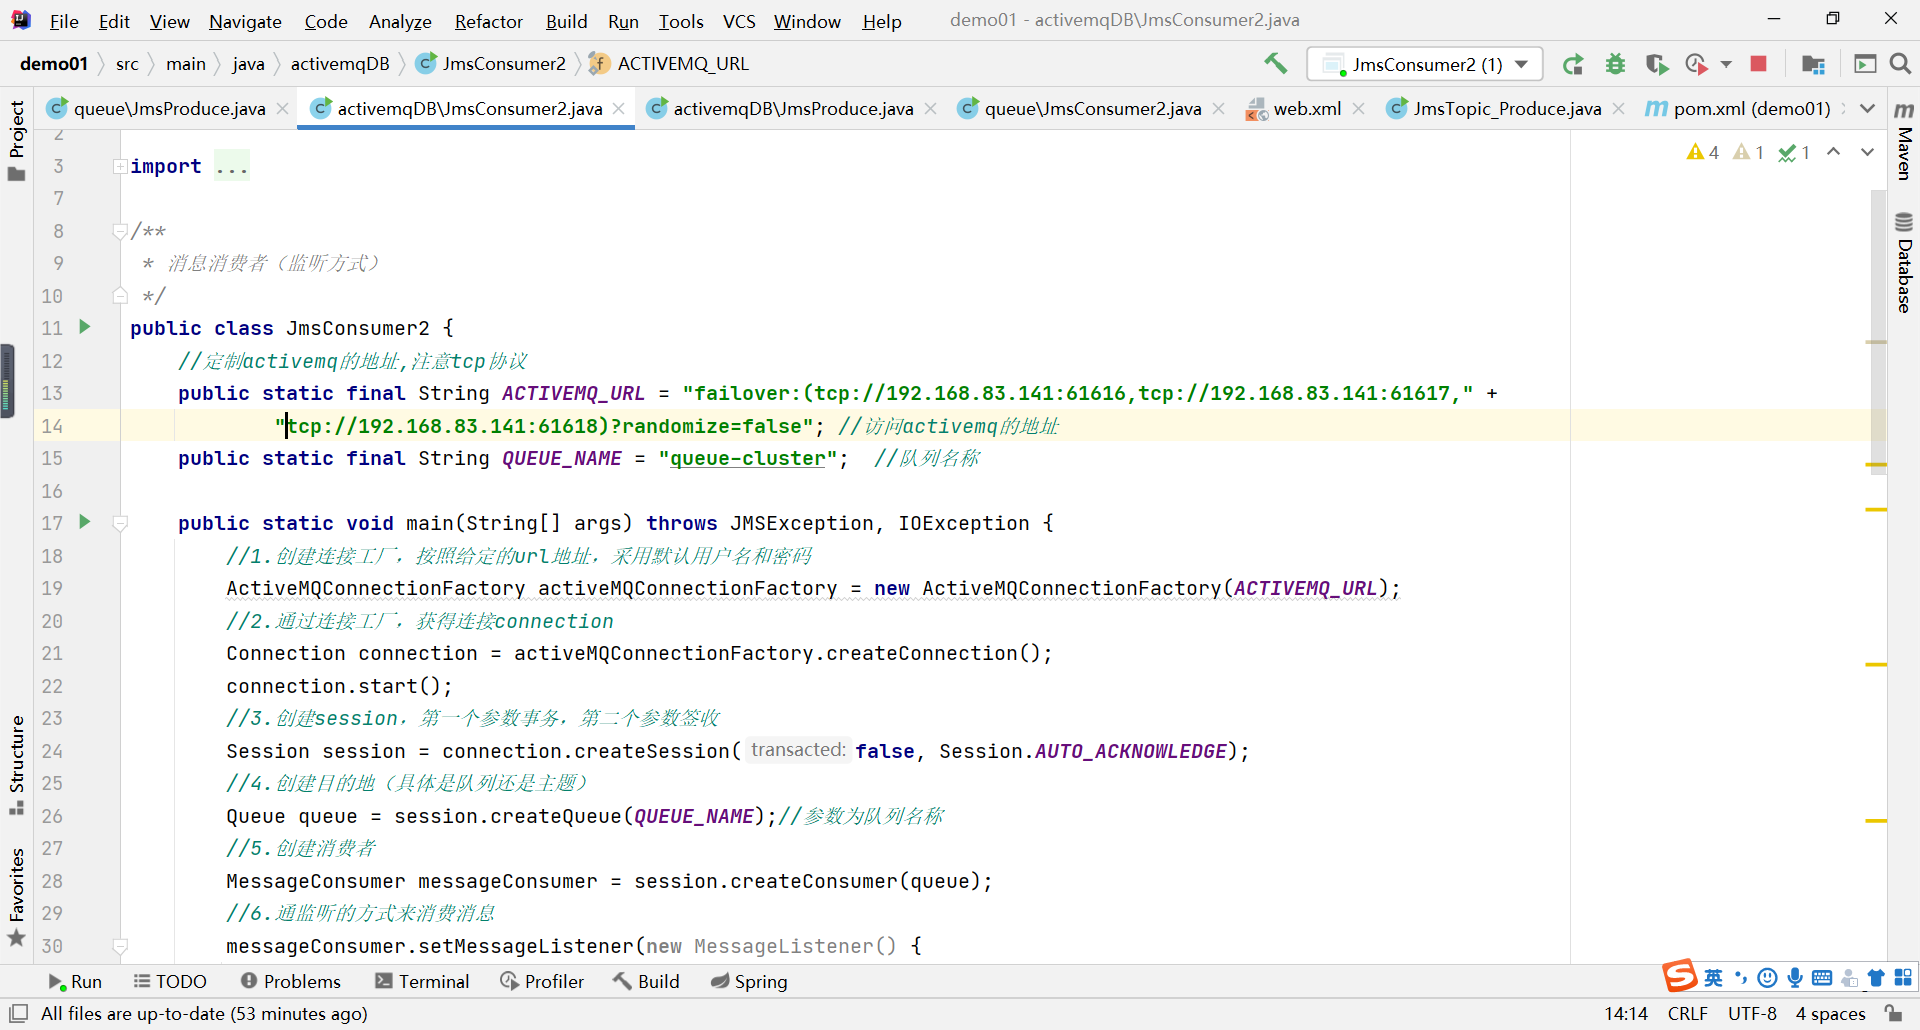Open the File menu
Image resolution: width=1920 pixels, height=1030 pixels.
point(64,21)
